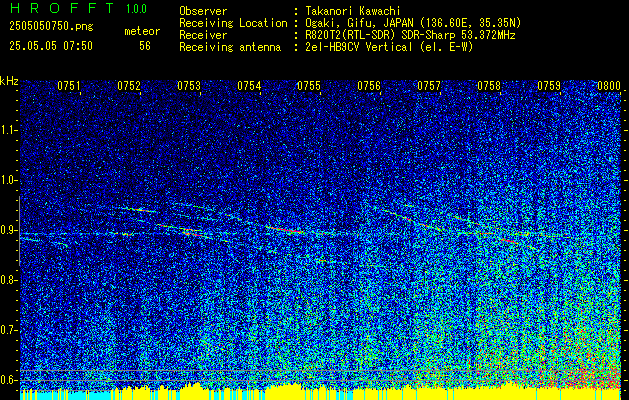Click the Observer field label
The height and width of the screenshot is (400, 629).
click(x=203, y=11)
